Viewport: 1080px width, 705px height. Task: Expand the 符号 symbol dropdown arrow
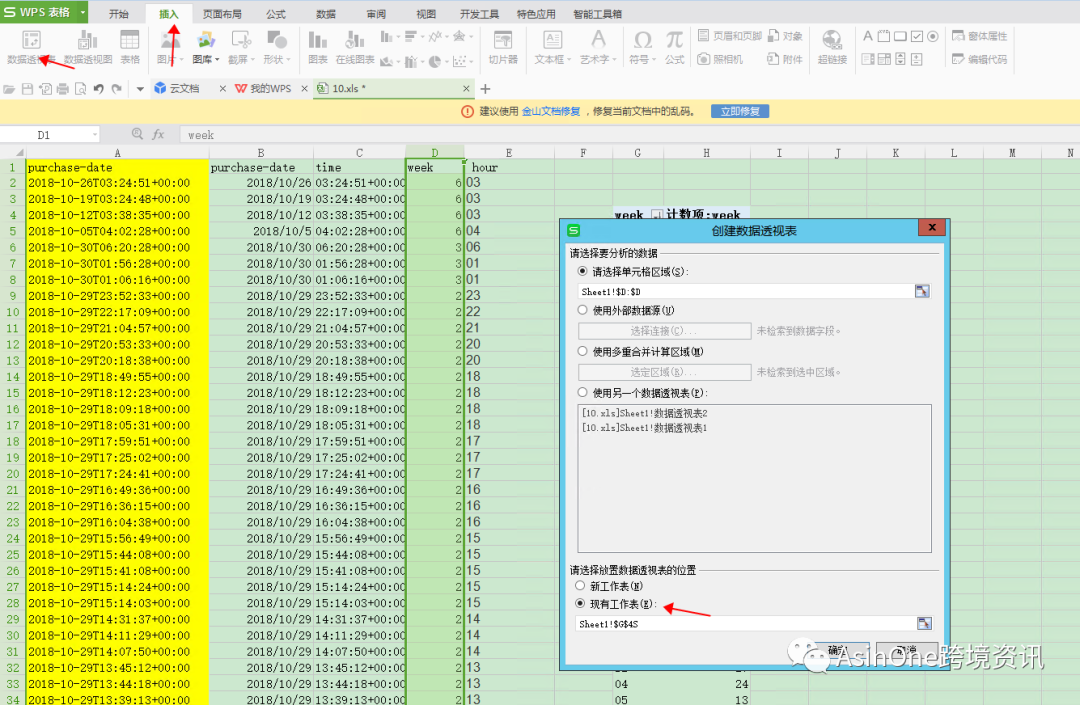point(654,59)
